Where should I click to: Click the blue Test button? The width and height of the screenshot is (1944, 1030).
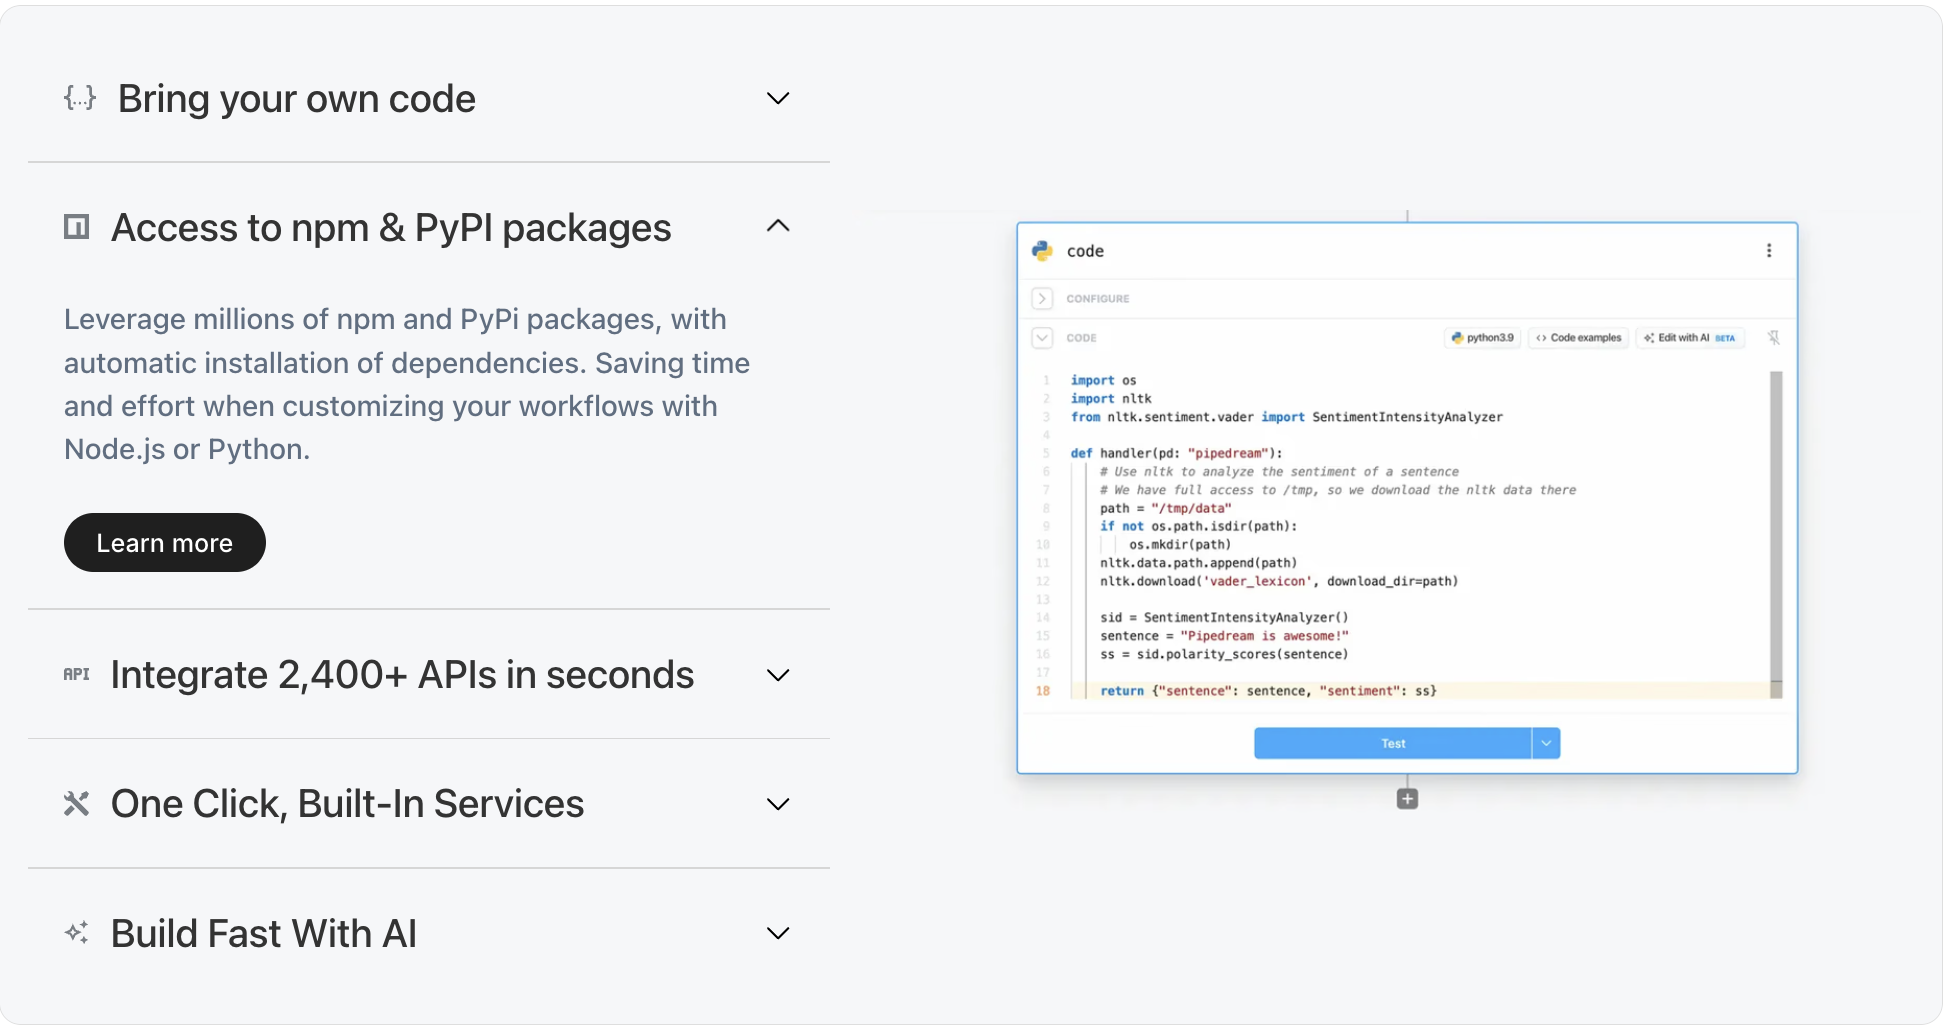[1392, 743]
